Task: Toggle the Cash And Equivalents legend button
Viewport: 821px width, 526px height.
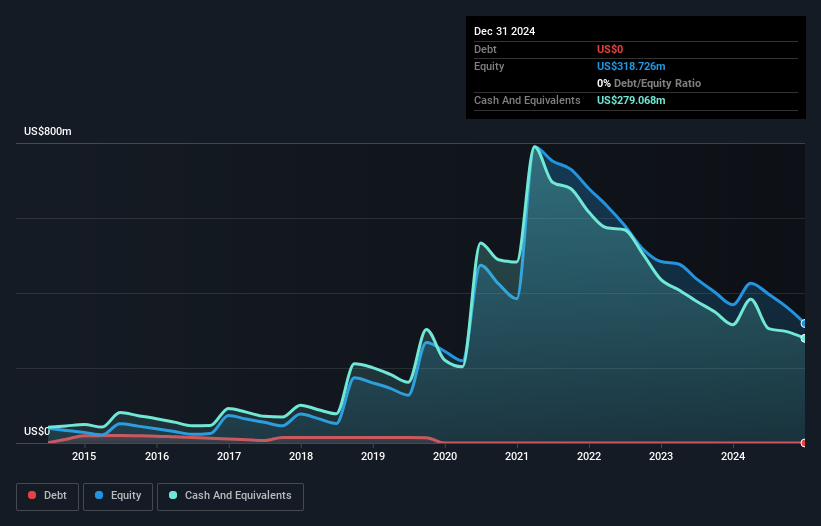Action: (x=230, y=496)
